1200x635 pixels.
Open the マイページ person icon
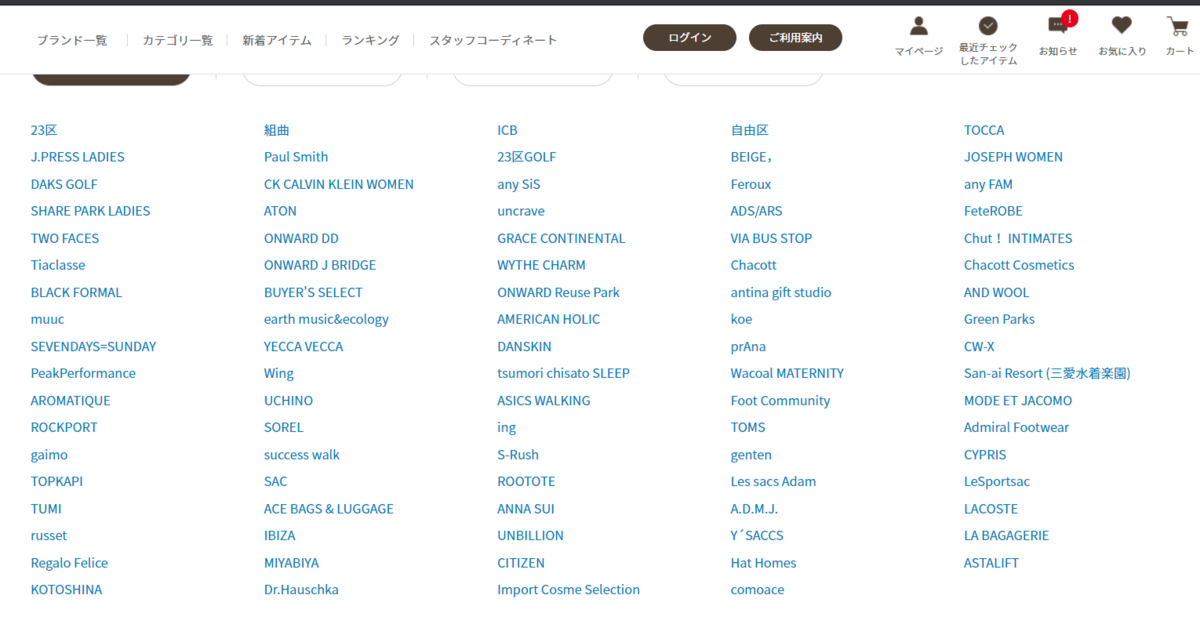click(x=918, y=26)
